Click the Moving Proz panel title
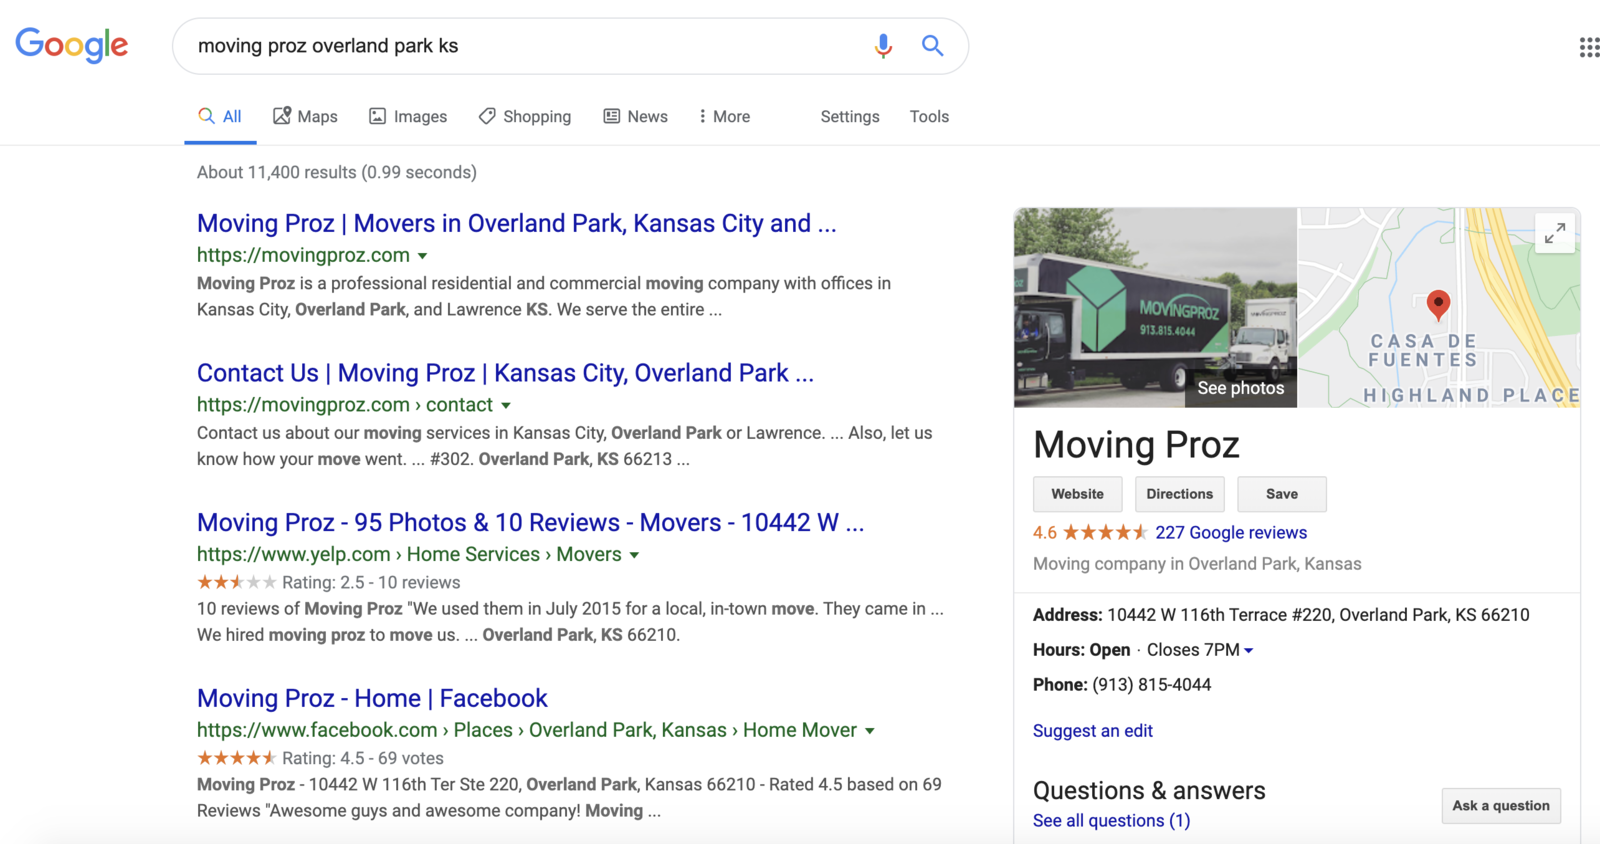Viewport: 1600px width, 844px height. point(1136,445)
